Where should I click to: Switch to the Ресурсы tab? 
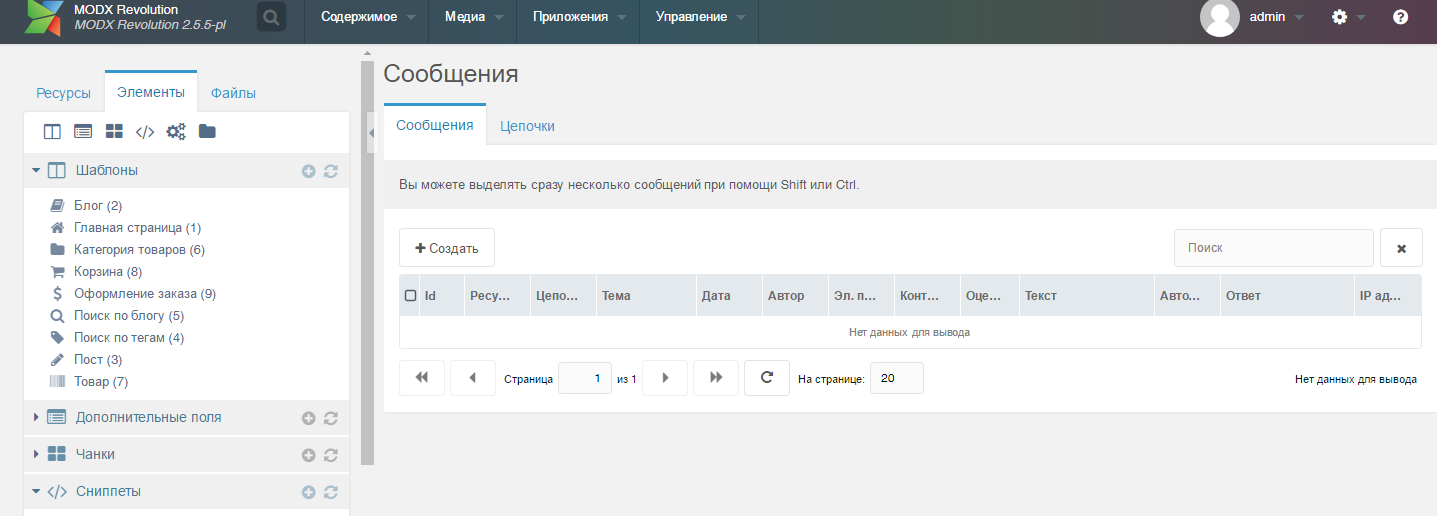pyautogui.click(x=64, y=93)
